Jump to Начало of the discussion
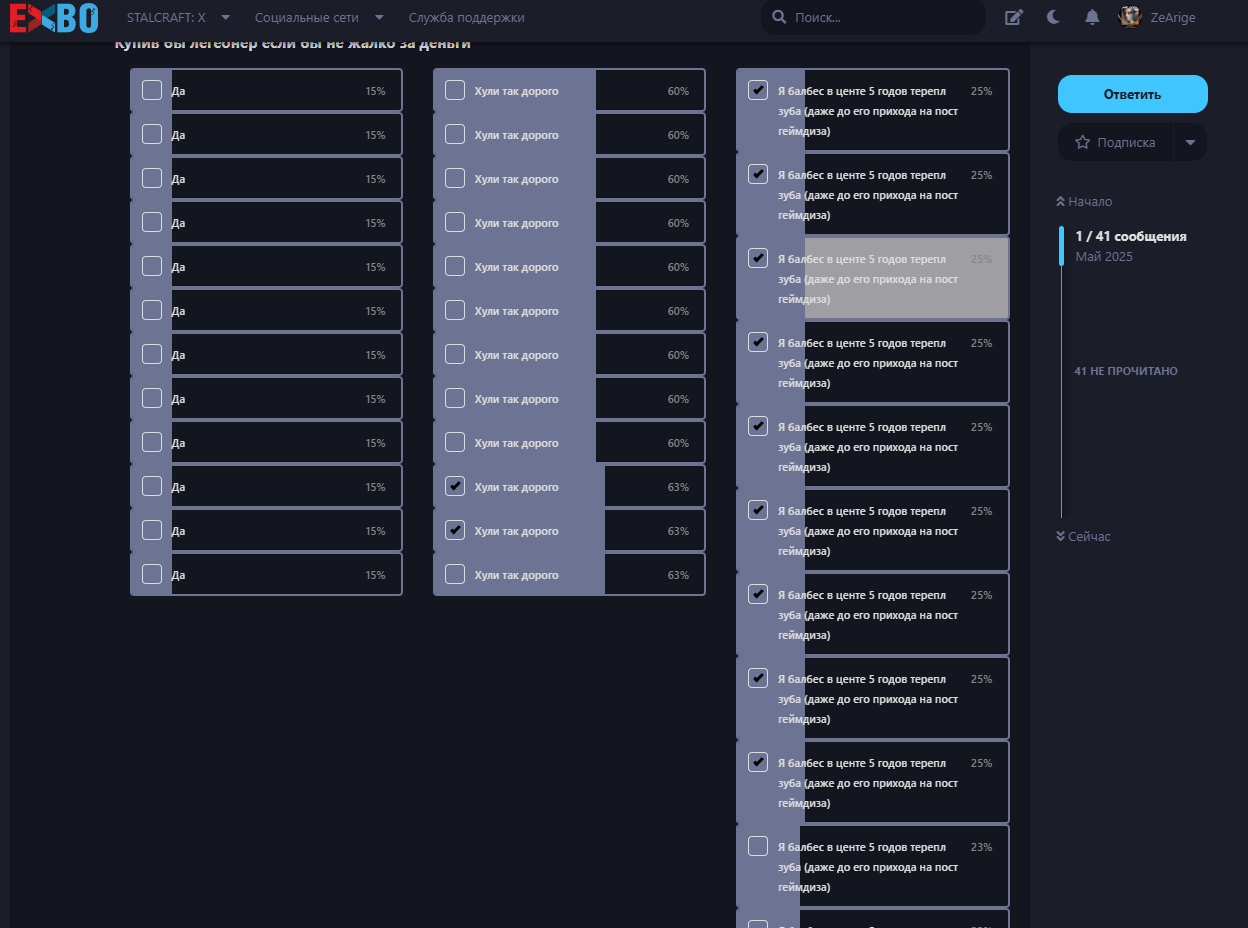This screenshot has height=928, width=1248. click(x=1084, y=202)
